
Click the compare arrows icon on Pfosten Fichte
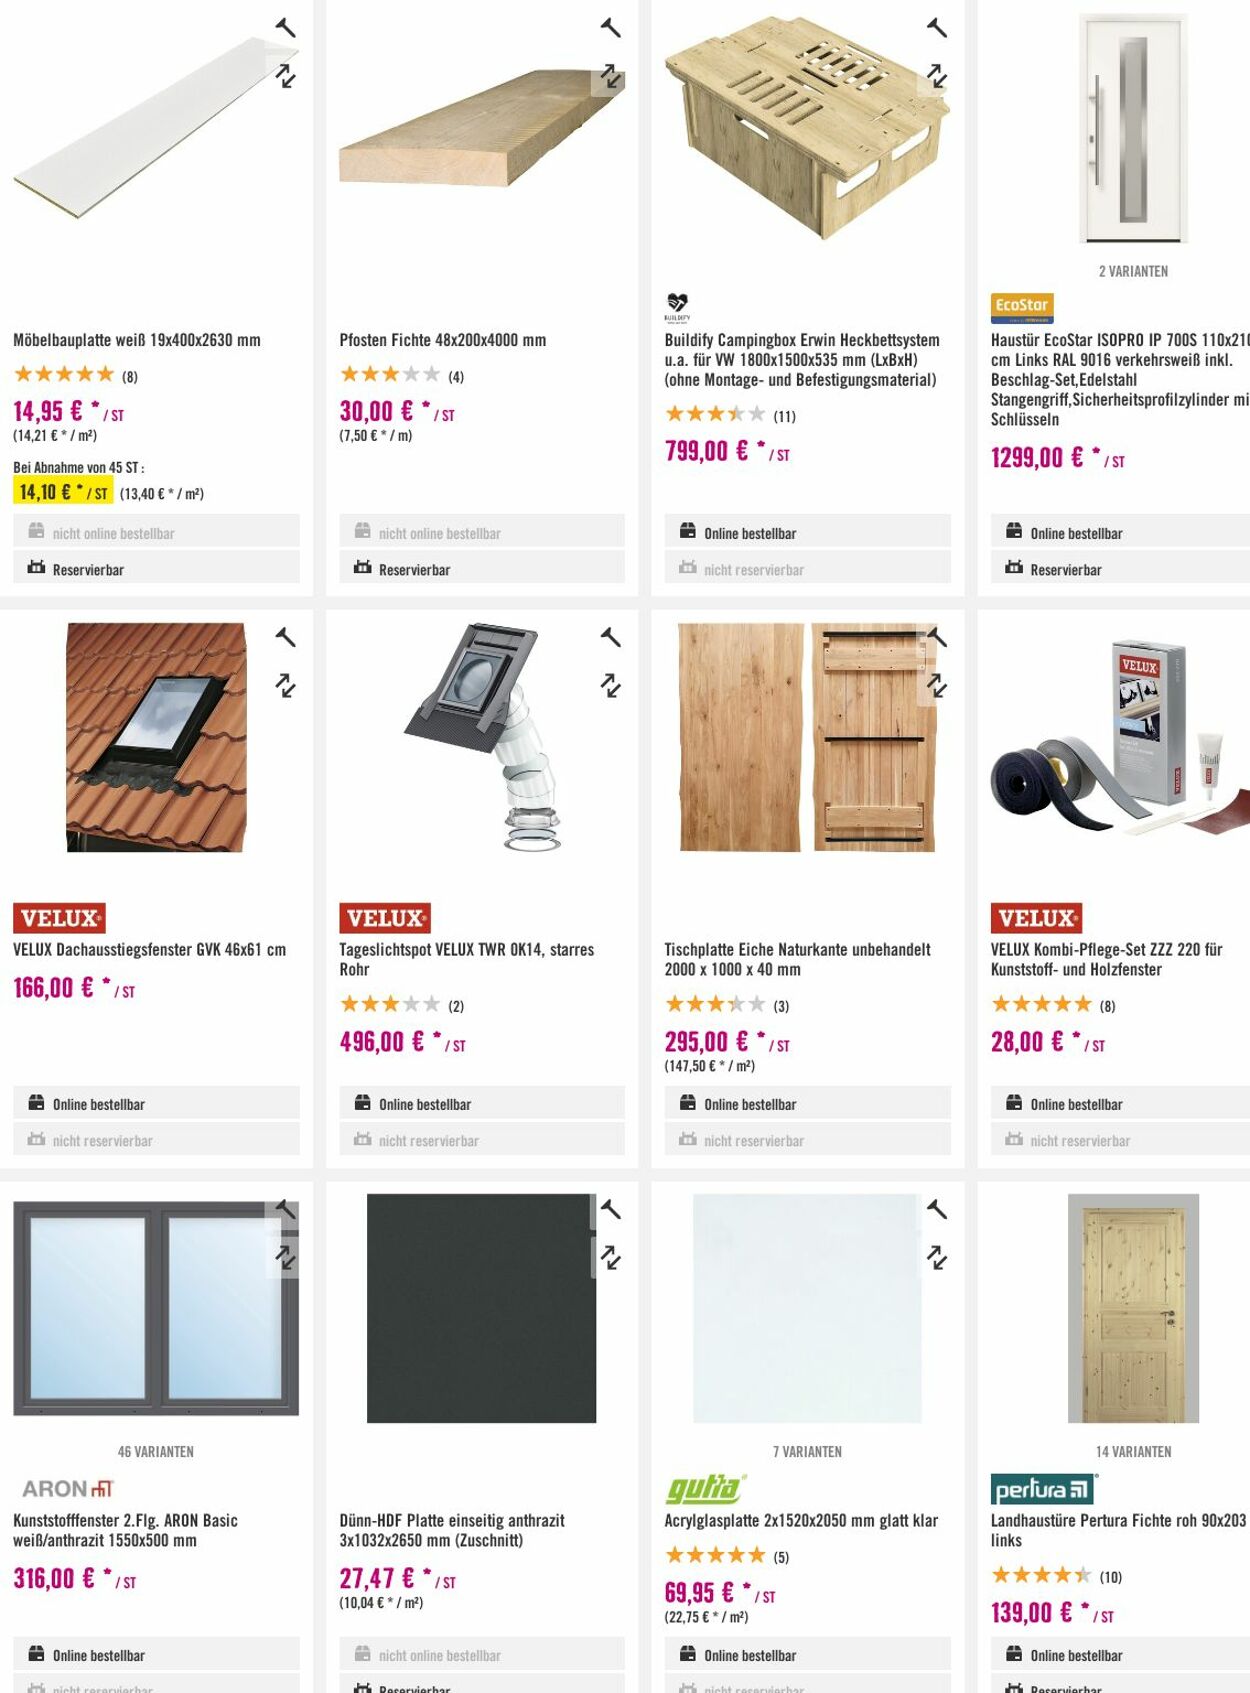pyautogui.click(x=611, y=76)
